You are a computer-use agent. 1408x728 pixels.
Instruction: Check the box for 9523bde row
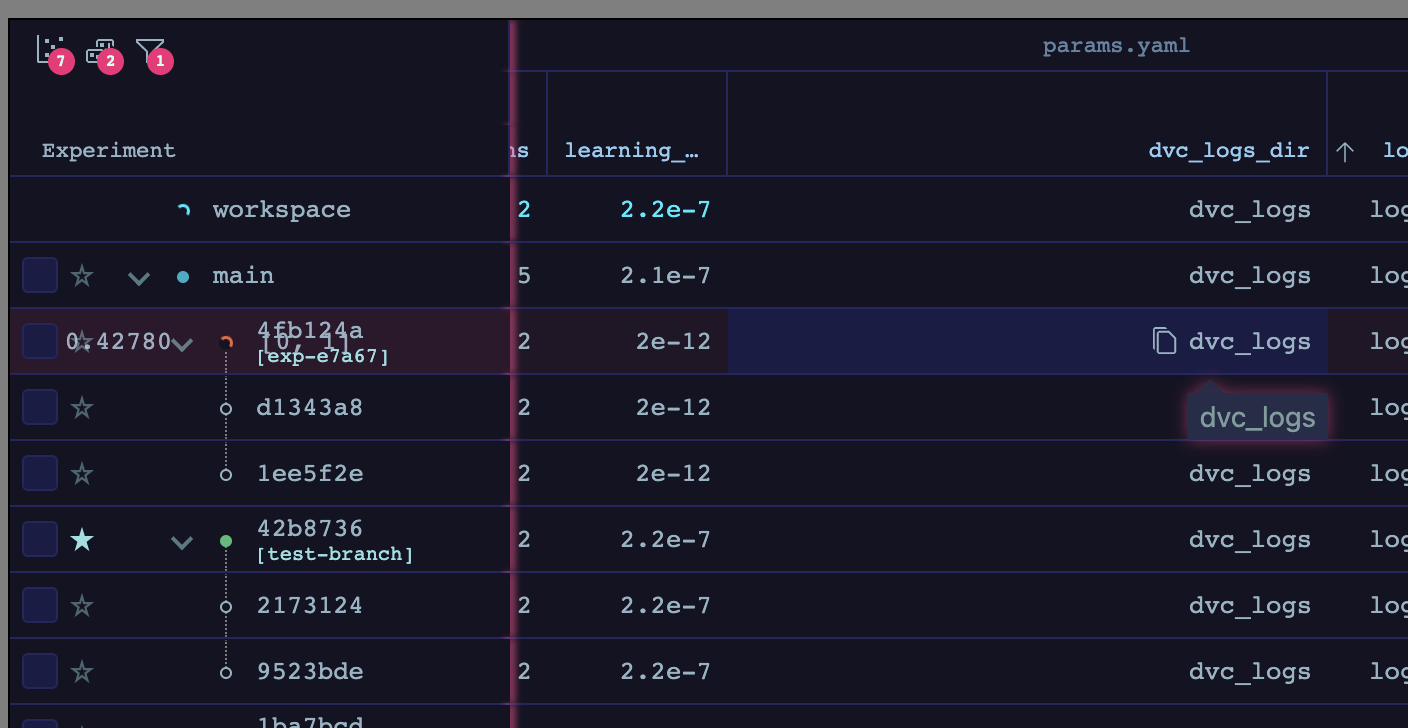(x=40, y=671)
